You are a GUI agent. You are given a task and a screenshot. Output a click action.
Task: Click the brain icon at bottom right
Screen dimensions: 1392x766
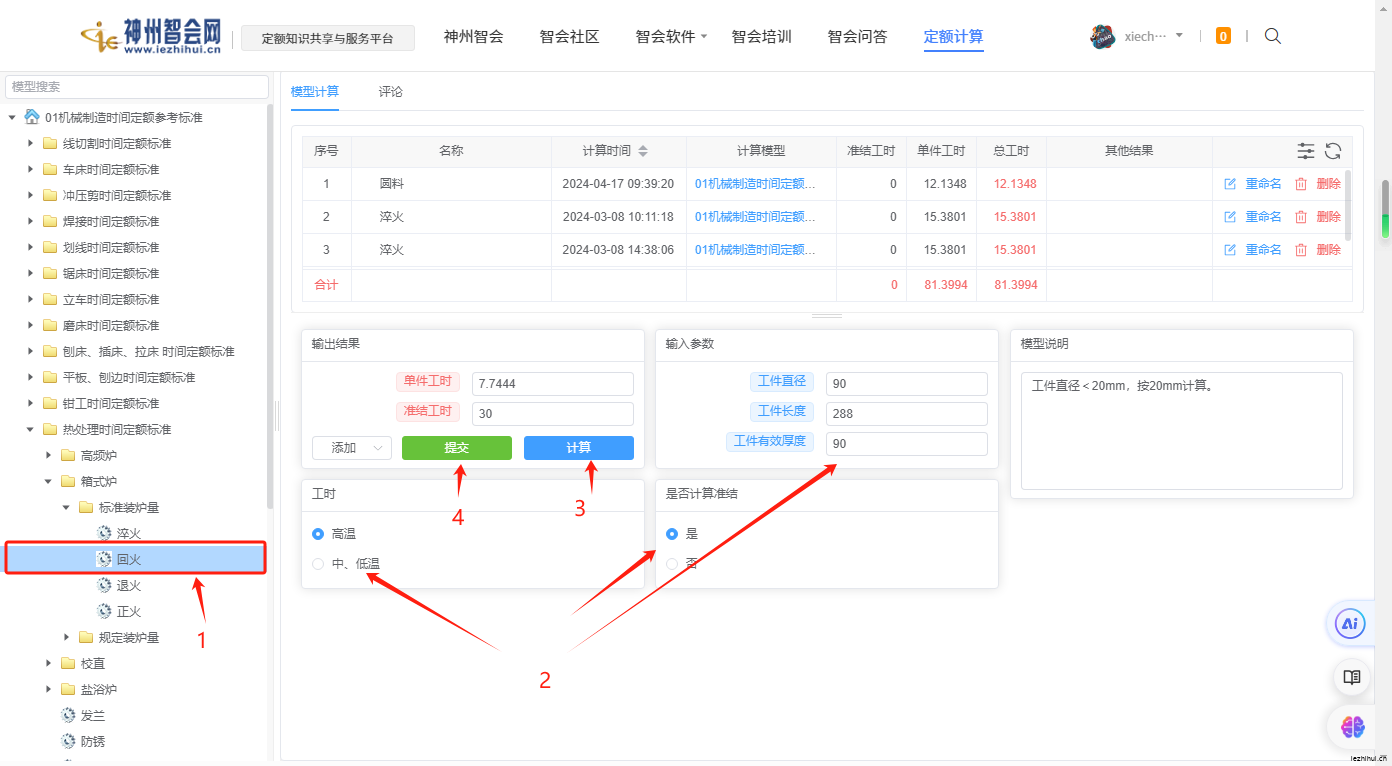[1353, 727]
